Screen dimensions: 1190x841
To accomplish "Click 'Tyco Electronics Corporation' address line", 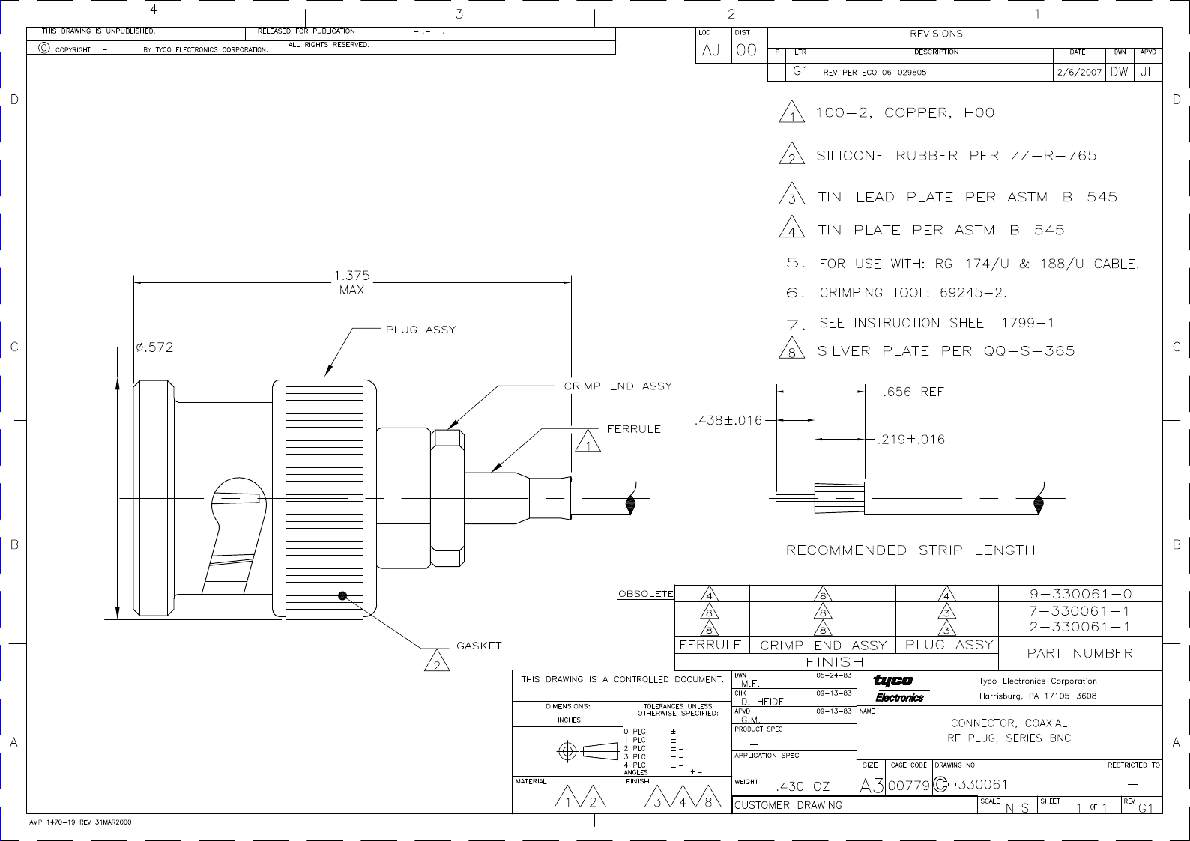I will point(1037,681).
